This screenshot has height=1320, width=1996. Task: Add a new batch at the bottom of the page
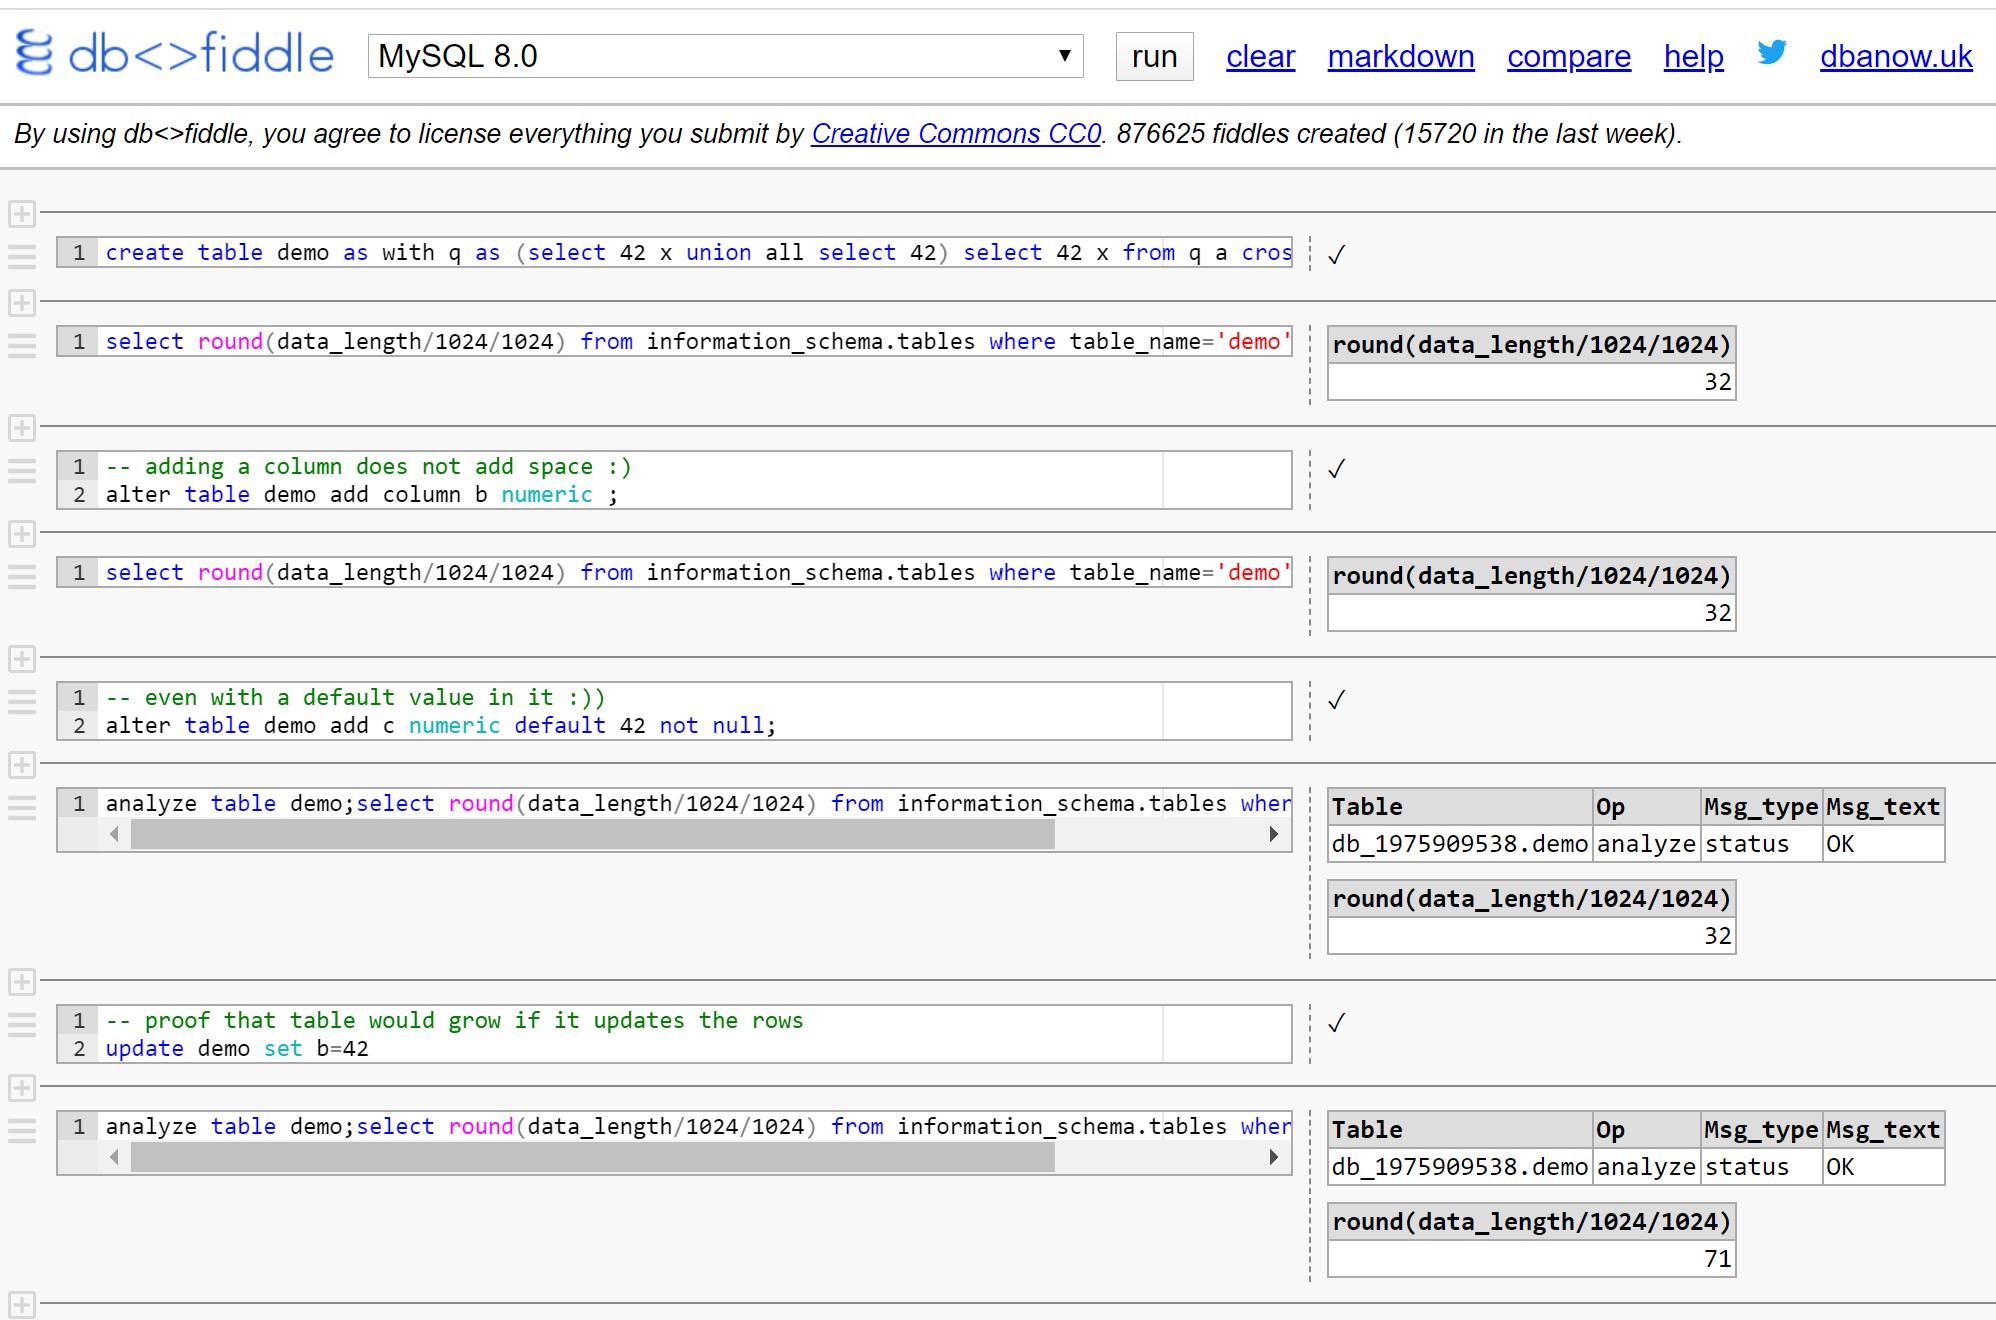(x=22, y=1305)
